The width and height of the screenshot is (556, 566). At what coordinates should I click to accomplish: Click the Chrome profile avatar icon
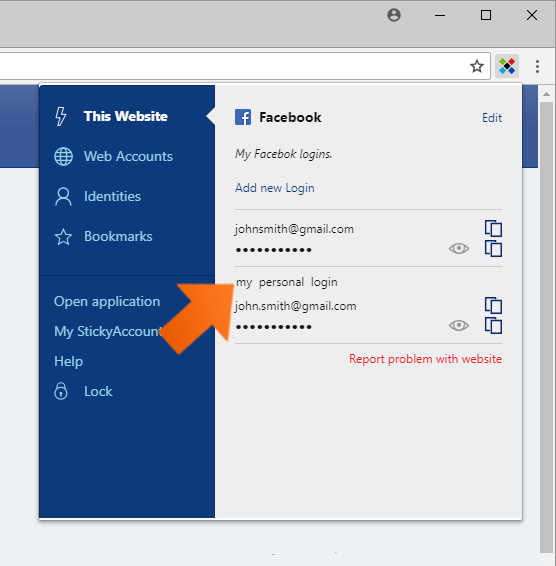[394, 15]
